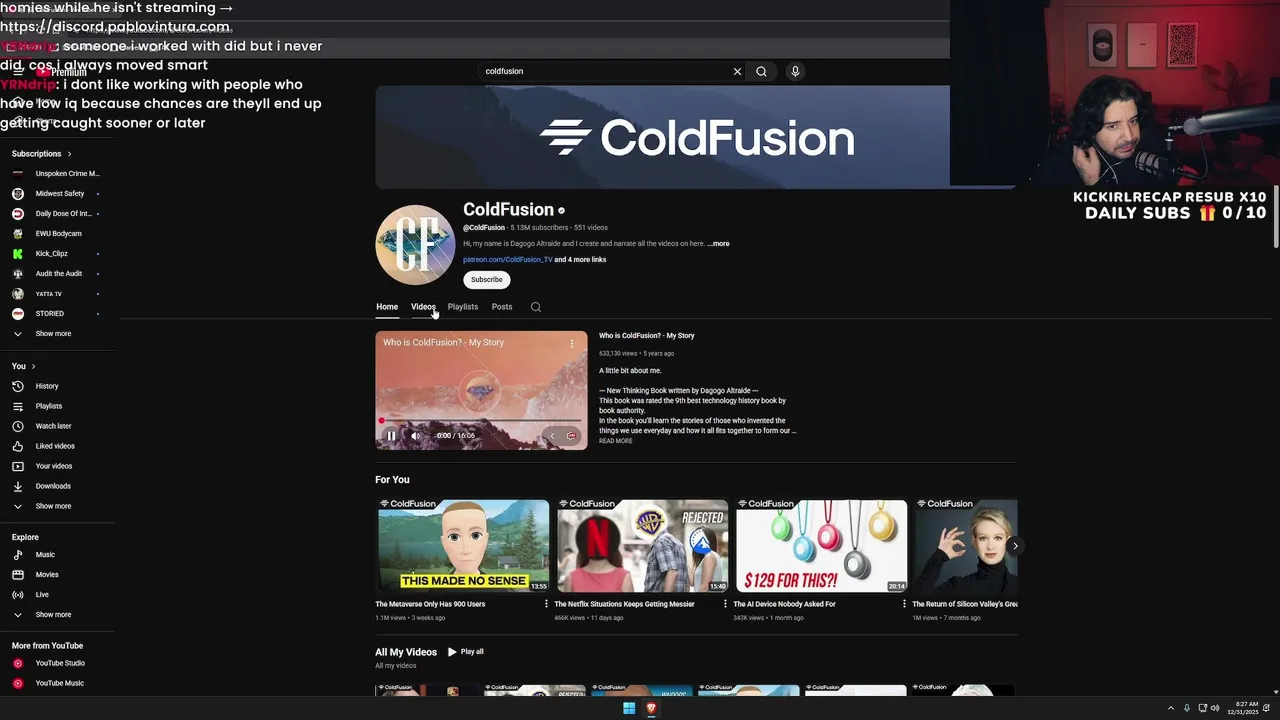The width and height of the screenshot is (1280, 720).
Task: Subscribe to the ColdFusion channel
Action: pyautogui.click(x=487, y=280)
